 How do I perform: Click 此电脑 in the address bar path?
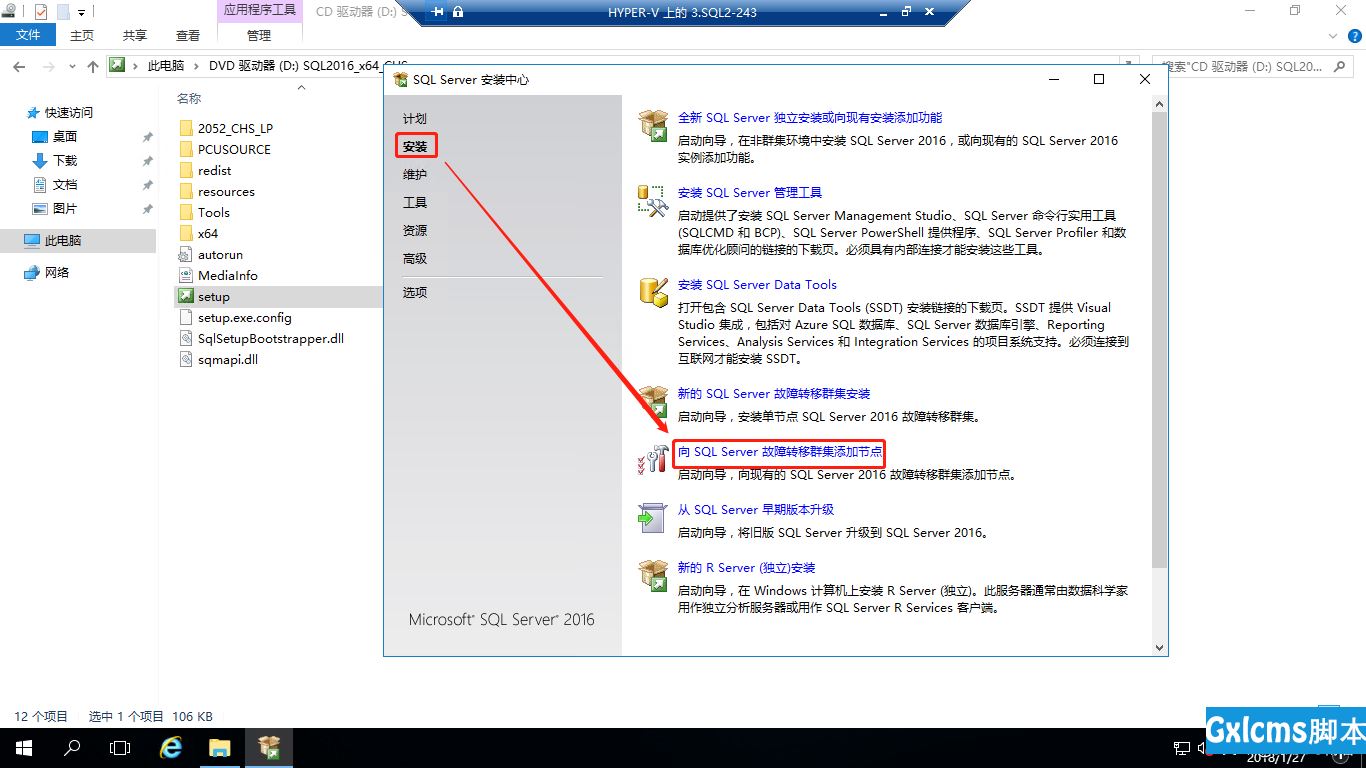tap(166, 66)
